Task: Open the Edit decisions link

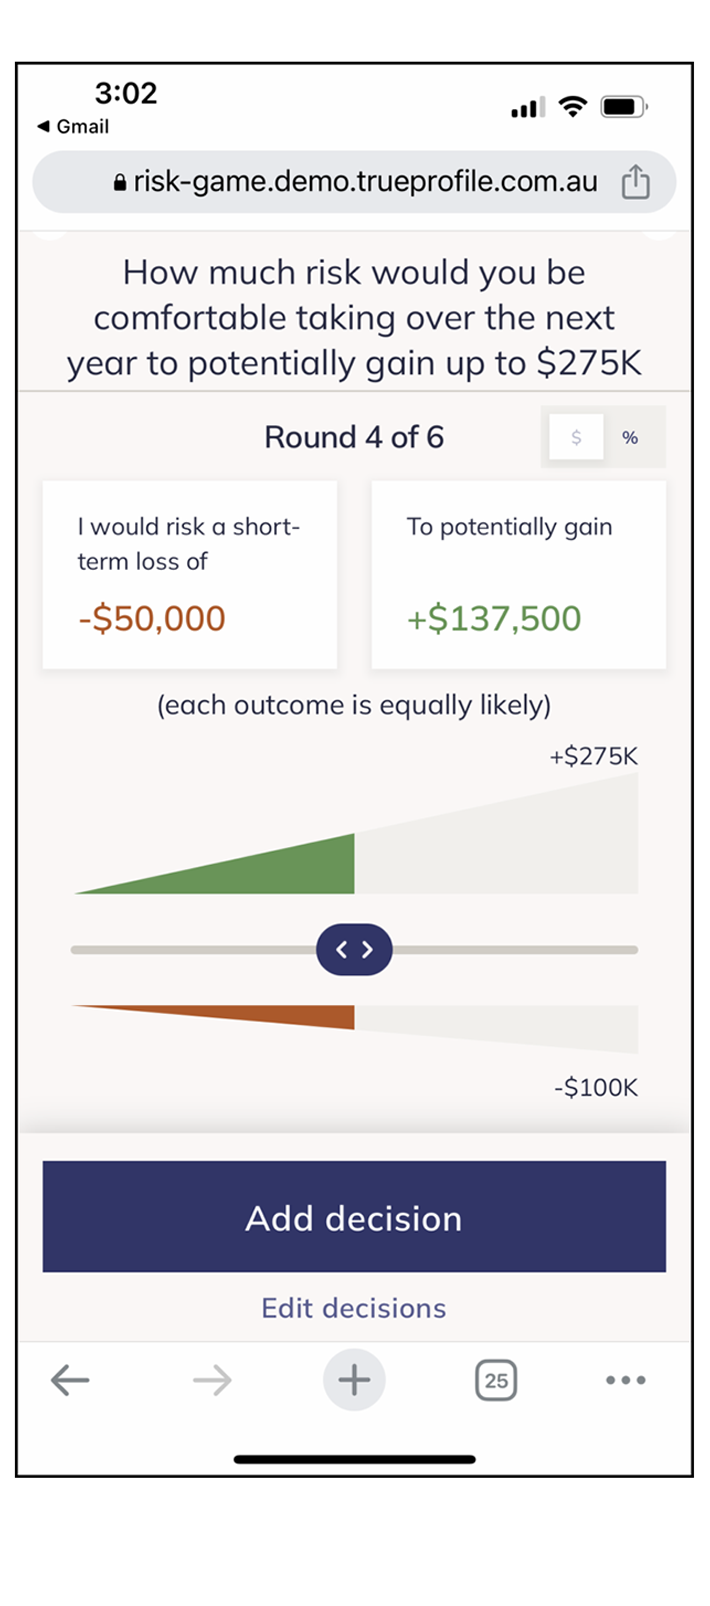Action: [x=354, y=1308]
